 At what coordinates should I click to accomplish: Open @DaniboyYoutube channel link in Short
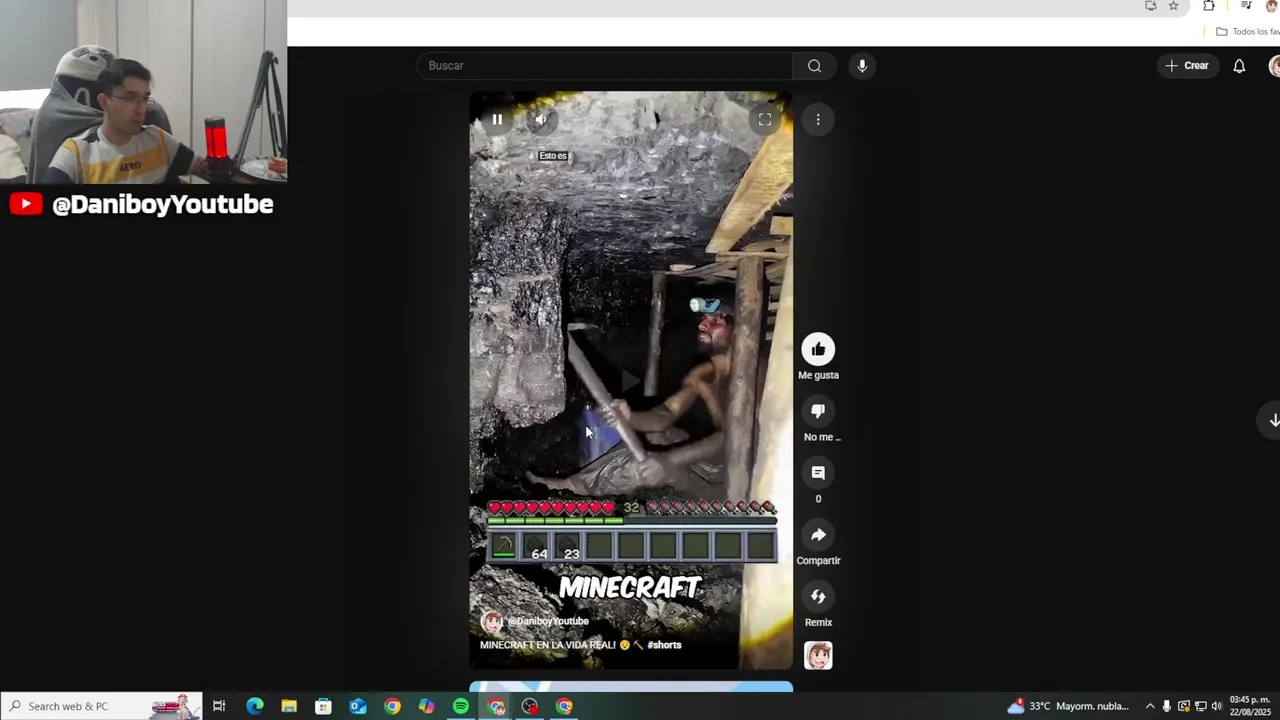click(x=548, y=621)
